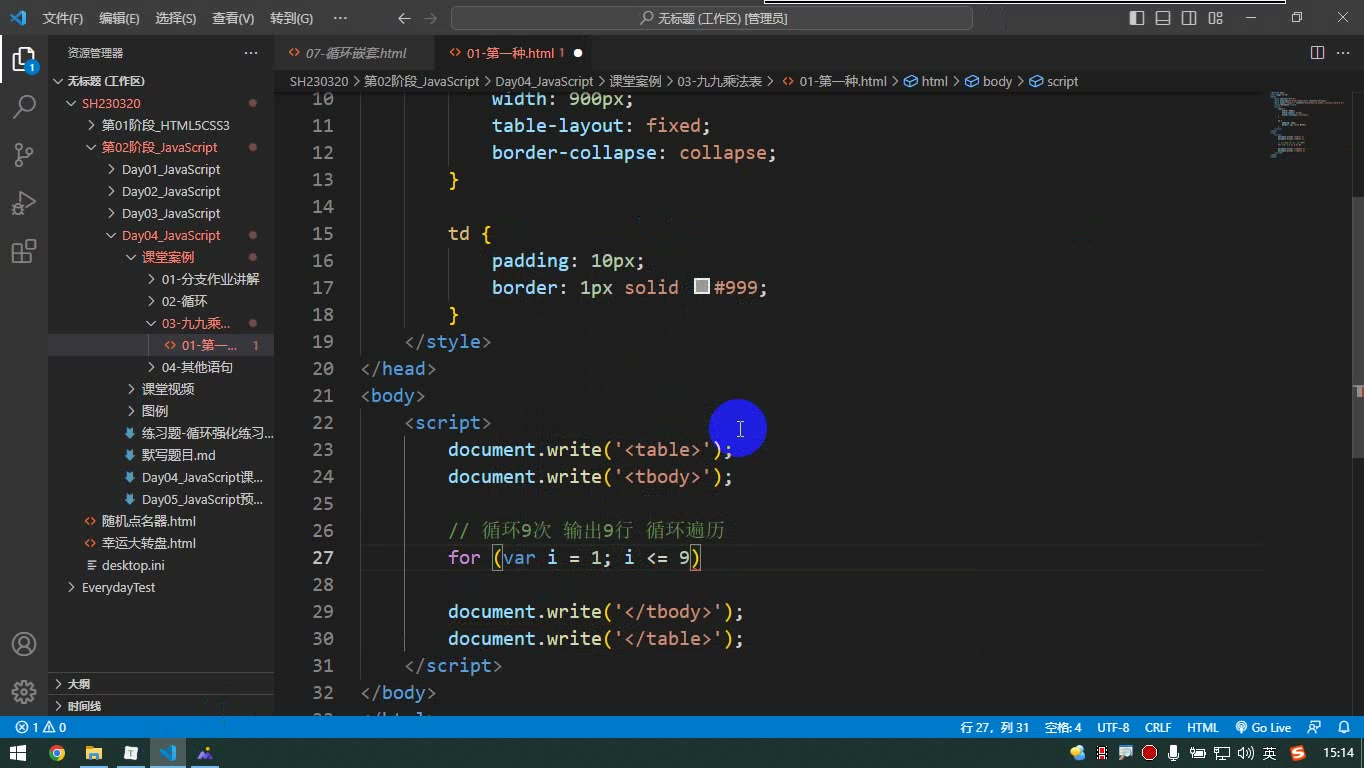Open the Run and Debug view
1364x768 pixels.
click(x=24, y=202)
